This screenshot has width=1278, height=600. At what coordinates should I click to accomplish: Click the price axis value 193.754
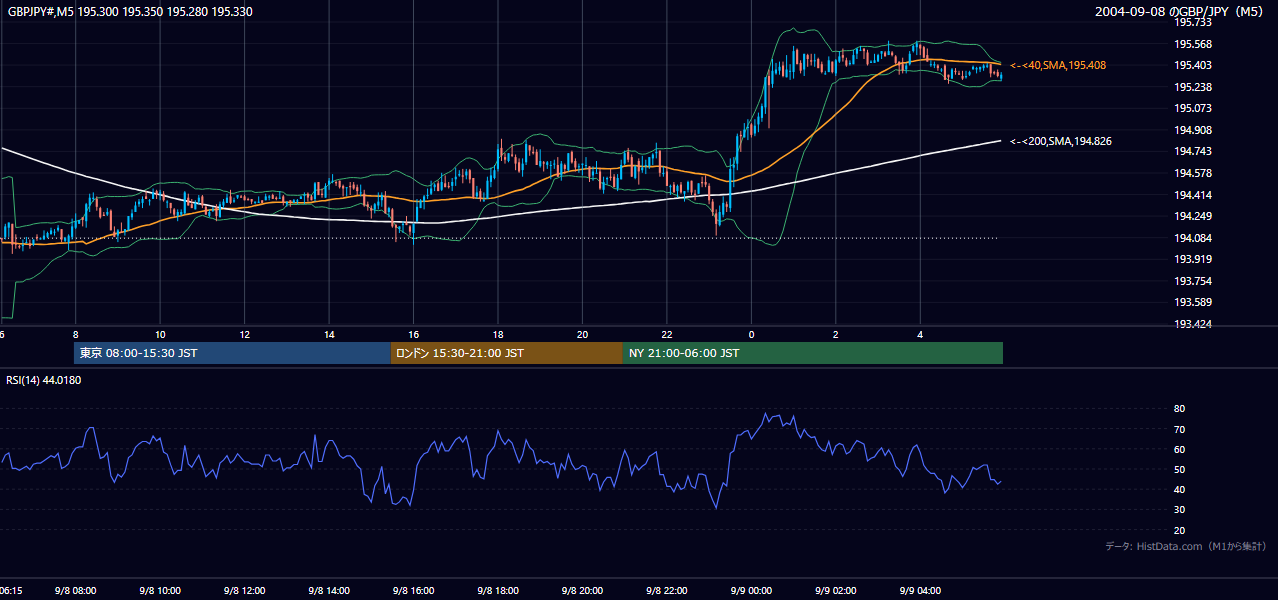pos(1192,281)
